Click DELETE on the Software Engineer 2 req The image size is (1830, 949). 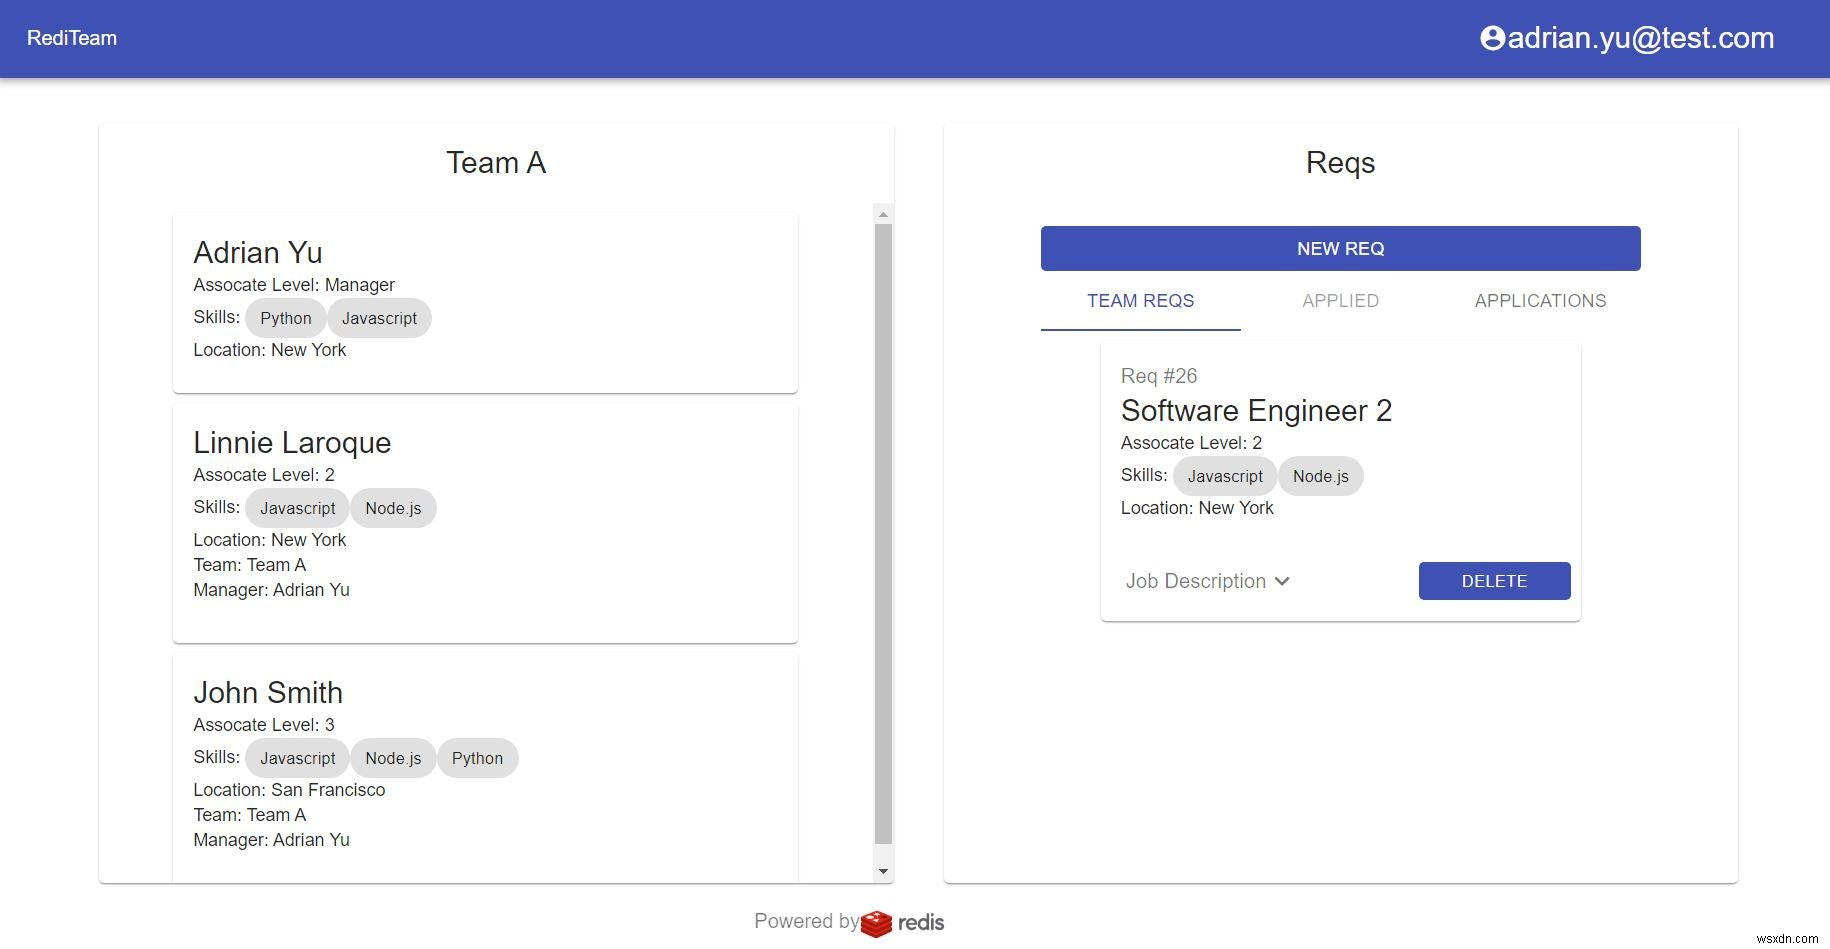tap(1493, 581)
